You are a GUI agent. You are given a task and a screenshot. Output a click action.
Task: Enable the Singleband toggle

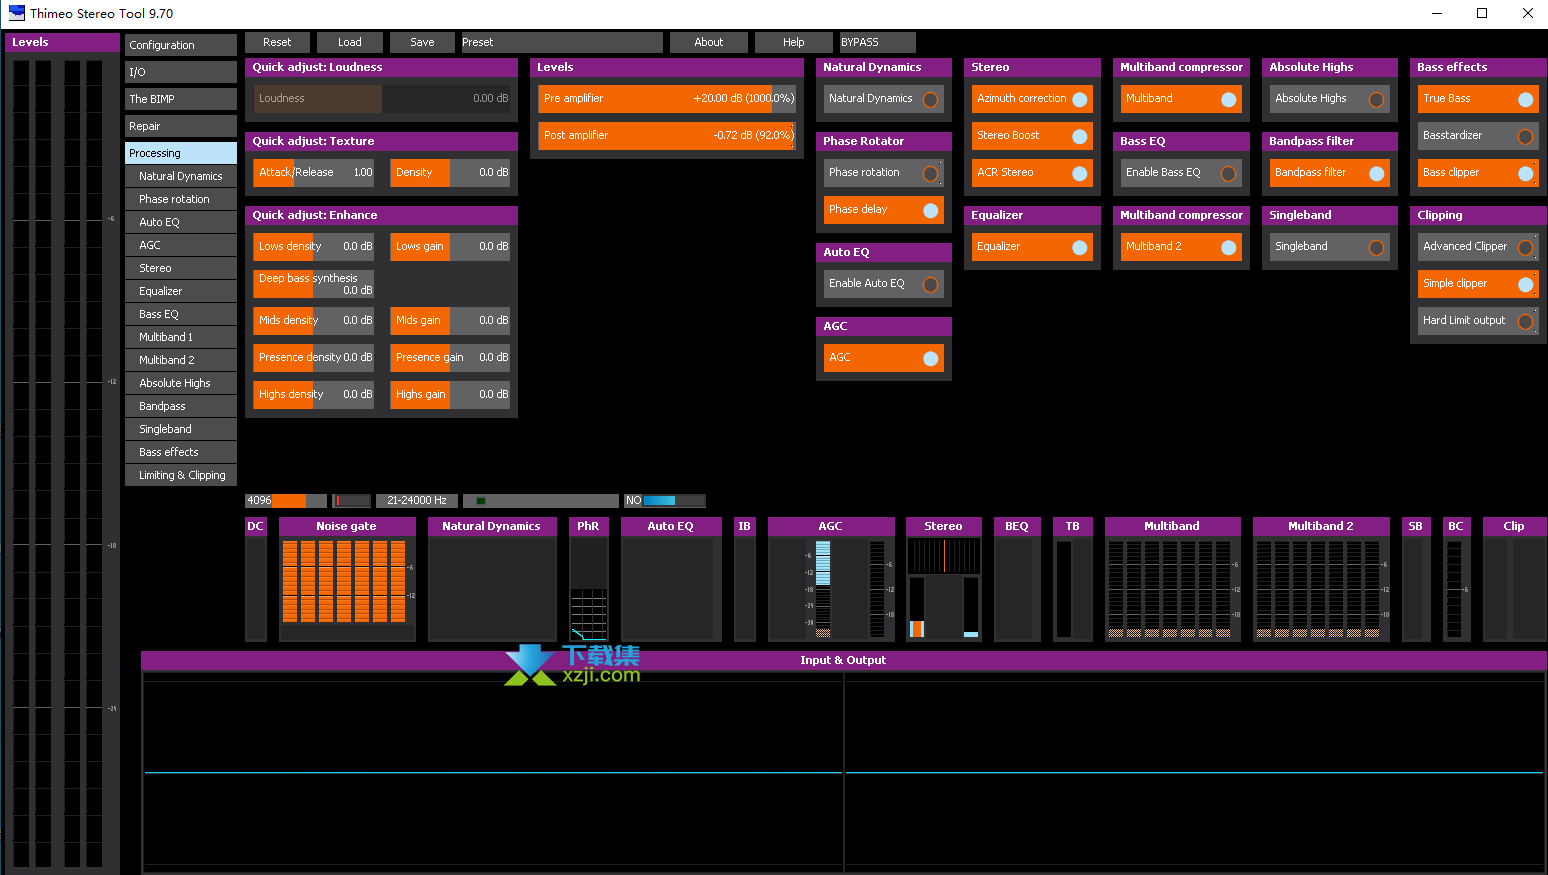pos(1330,247)
